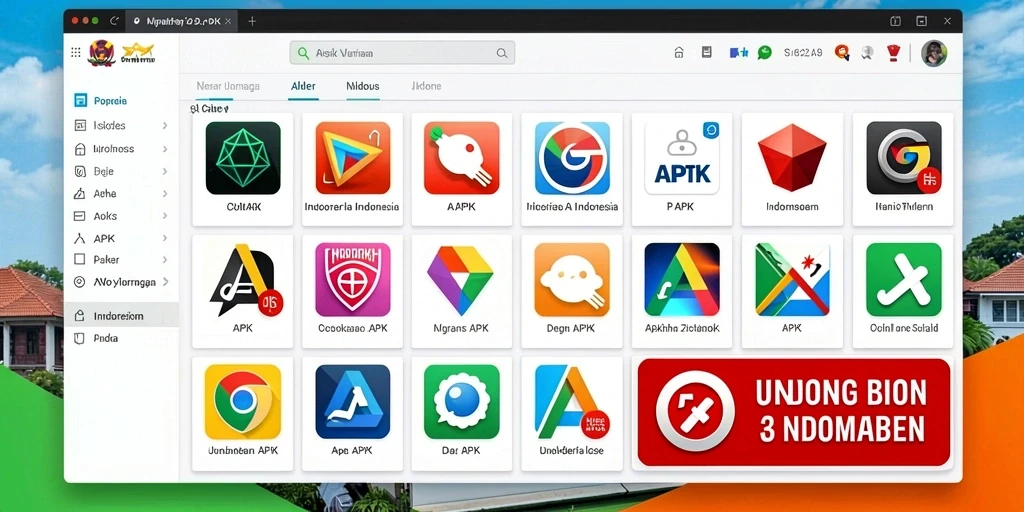The width and height of the screenshot is (1024, 512).
Task: Open the pink shield Cookaao APK app
Action: pos(353,280)
